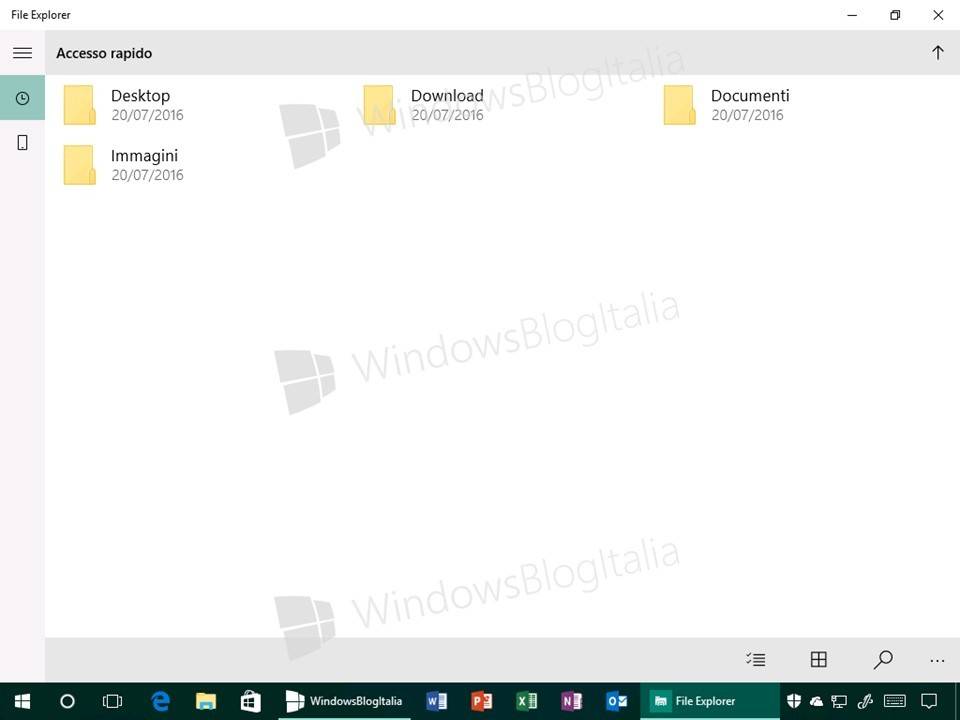Open the Windows Store from the taskbar

click(x=250, y=701)
